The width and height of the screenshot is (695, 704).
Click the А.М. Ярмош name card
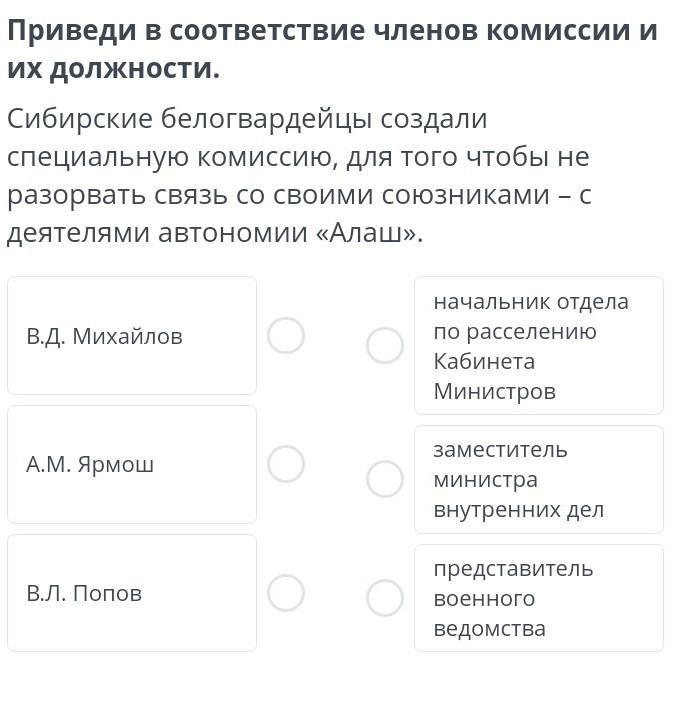132,464
